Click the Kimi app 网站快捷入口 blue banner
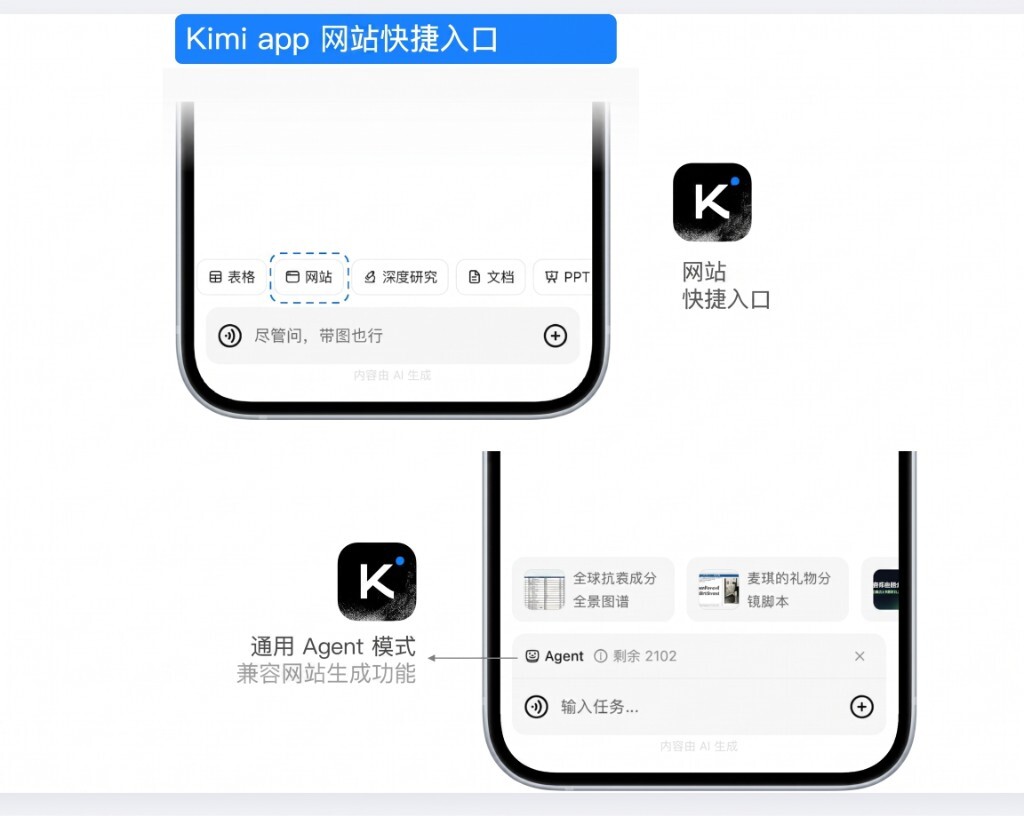Screen dimensions: 1024x816 [396, 39]
